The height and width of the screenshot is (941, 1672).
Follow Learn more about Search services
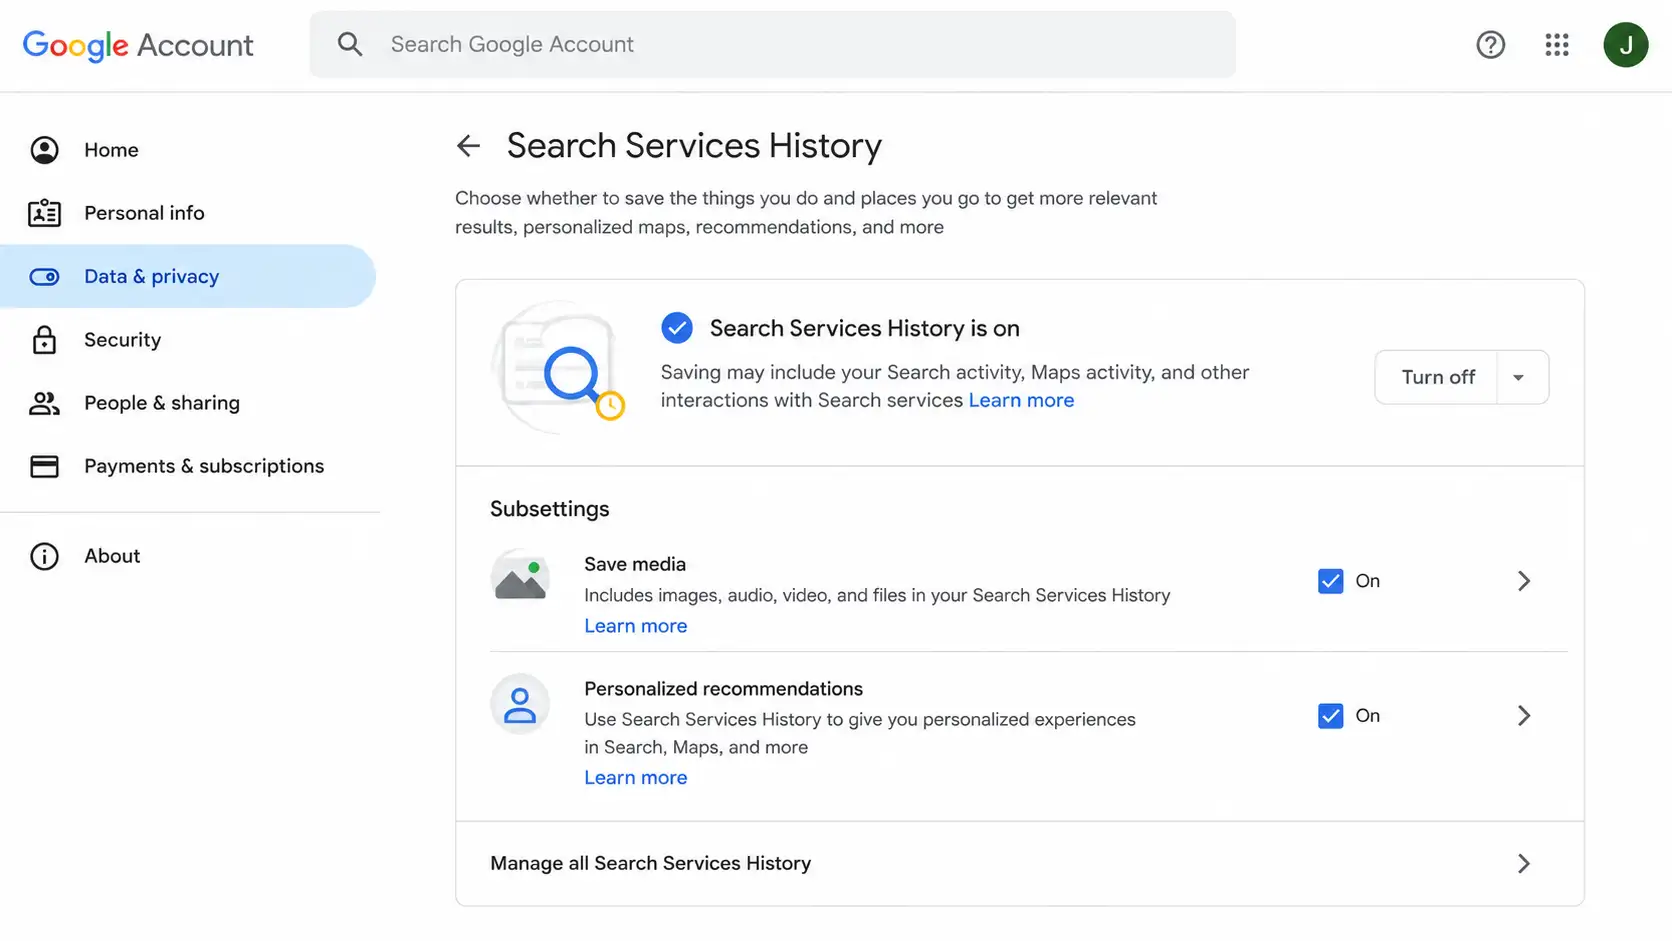click(x=1021, y=400)
